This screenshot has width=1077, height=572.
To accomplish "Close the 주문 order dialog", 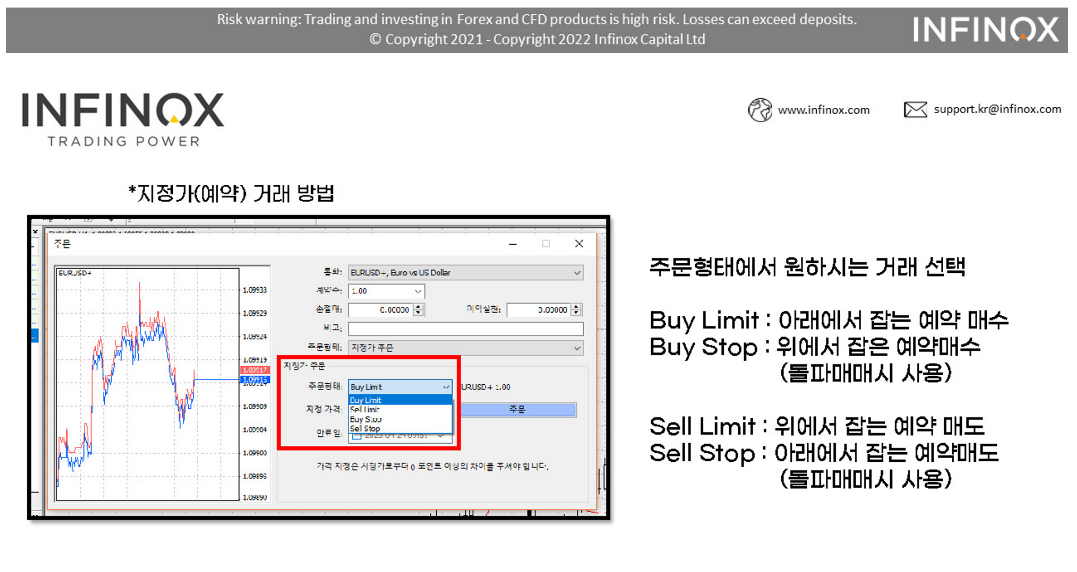I will (579, 244).
